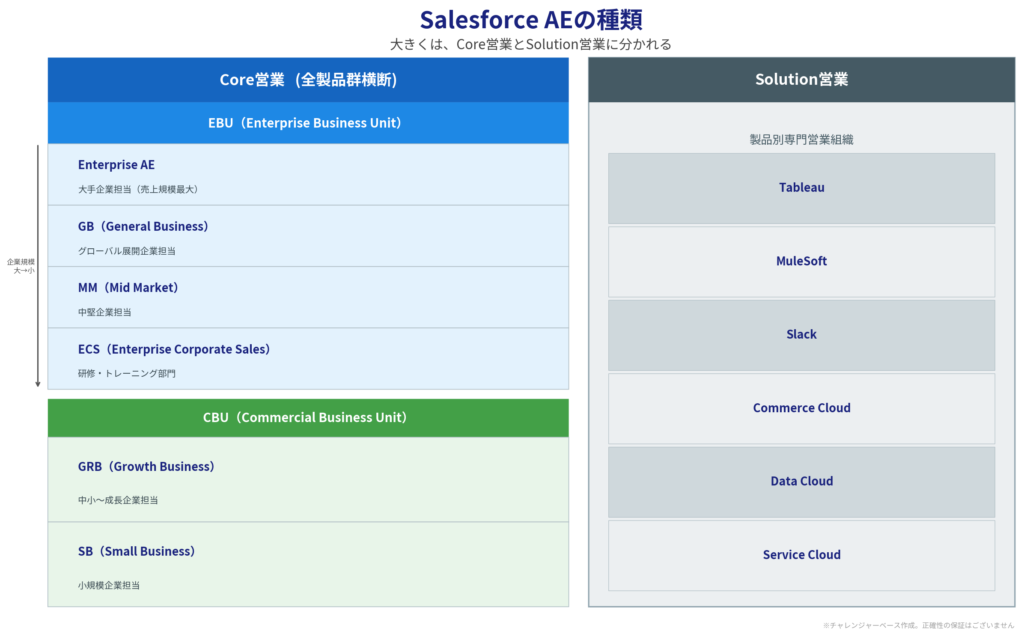Select the Solution営業 header banner
This screenshot has width=1024, height=637.
(x=801, y=80)
